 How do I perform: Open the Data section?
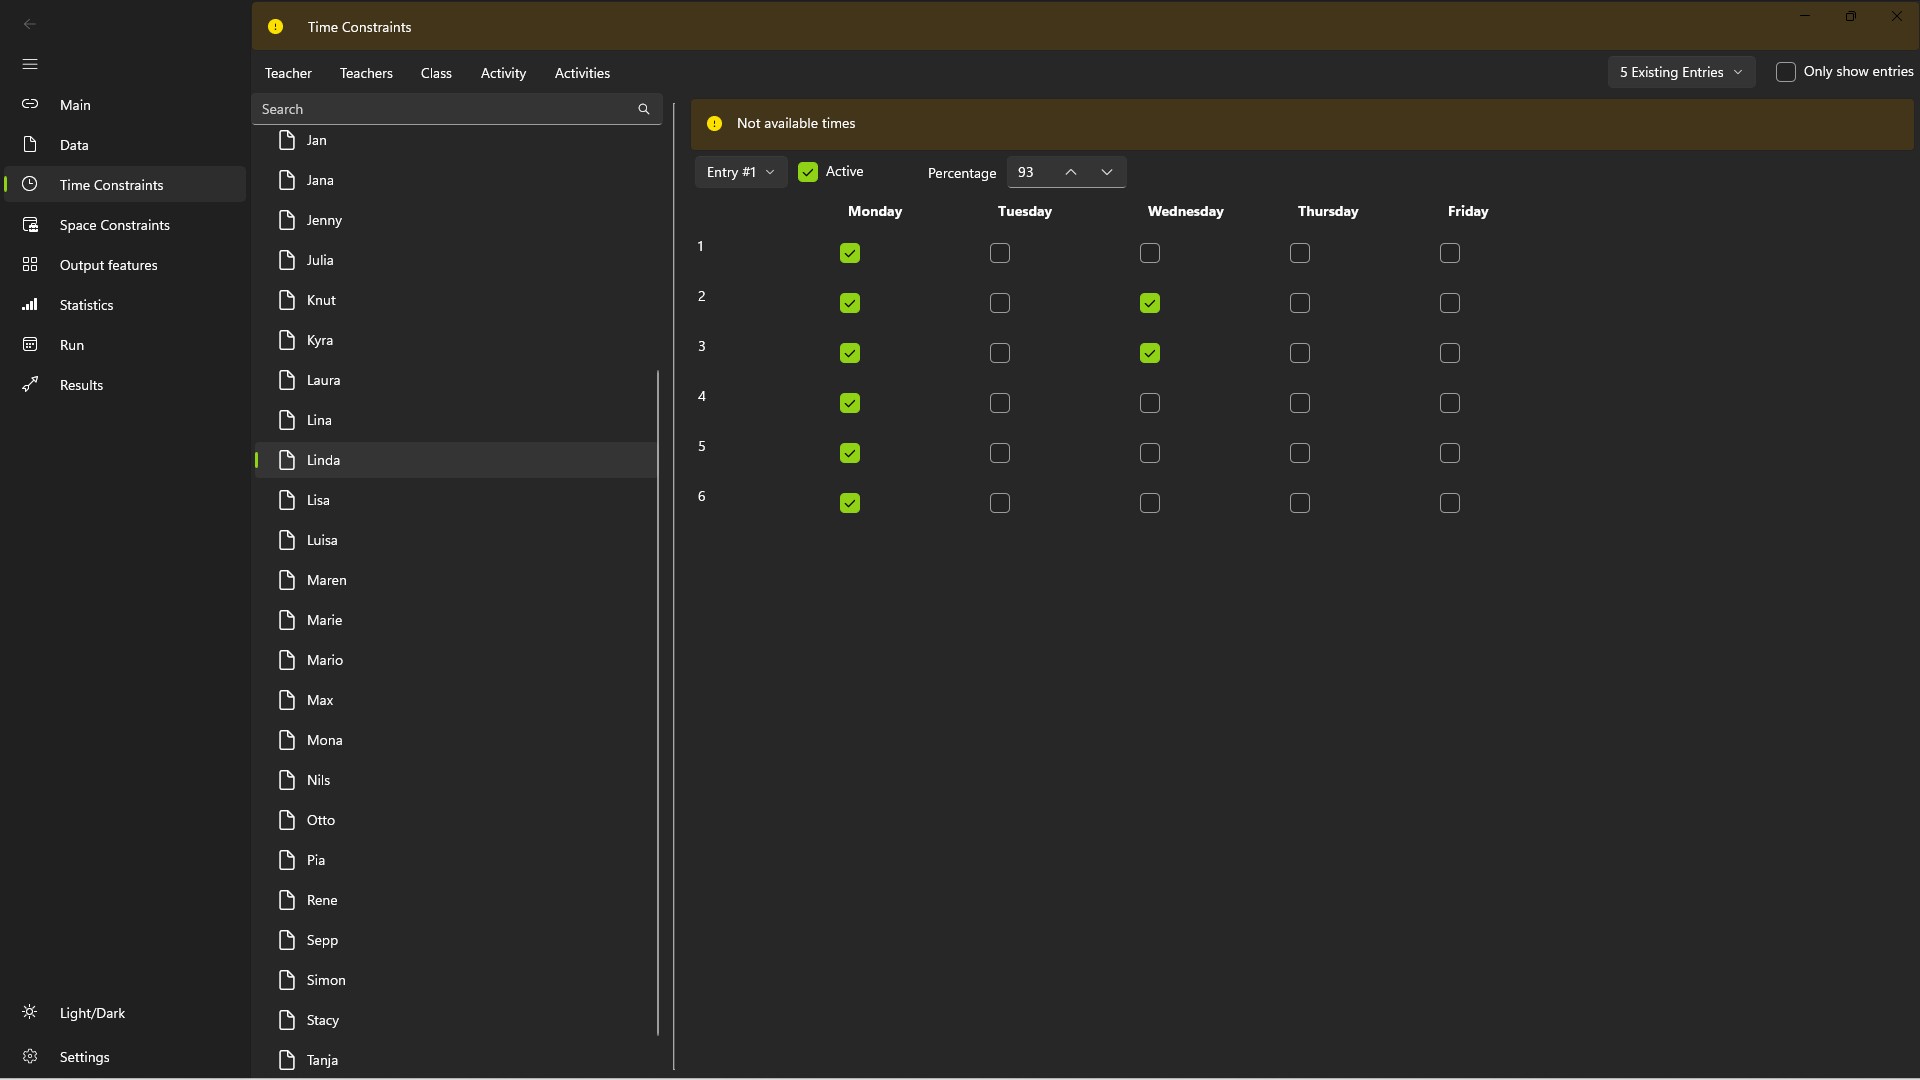pos(74,145)
